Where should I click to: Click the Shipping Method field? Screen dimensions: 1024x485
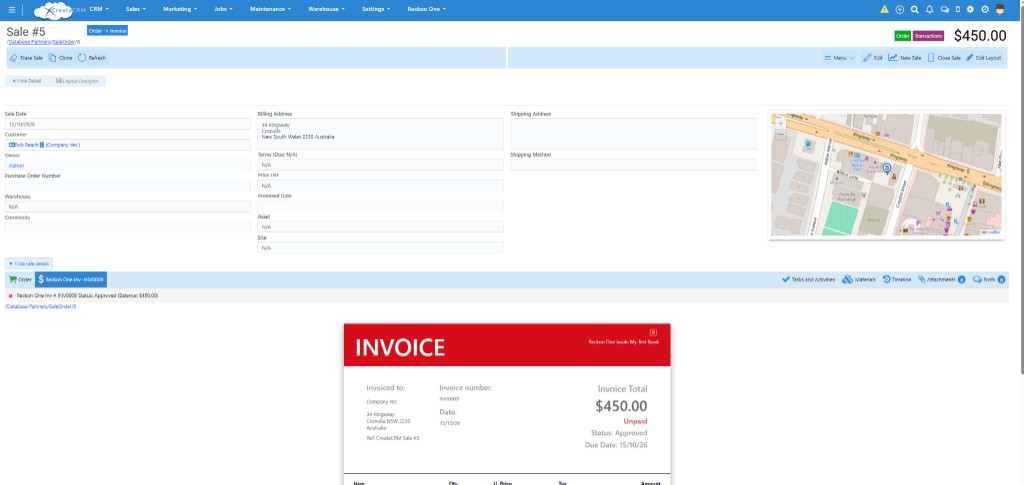(633, 165)
